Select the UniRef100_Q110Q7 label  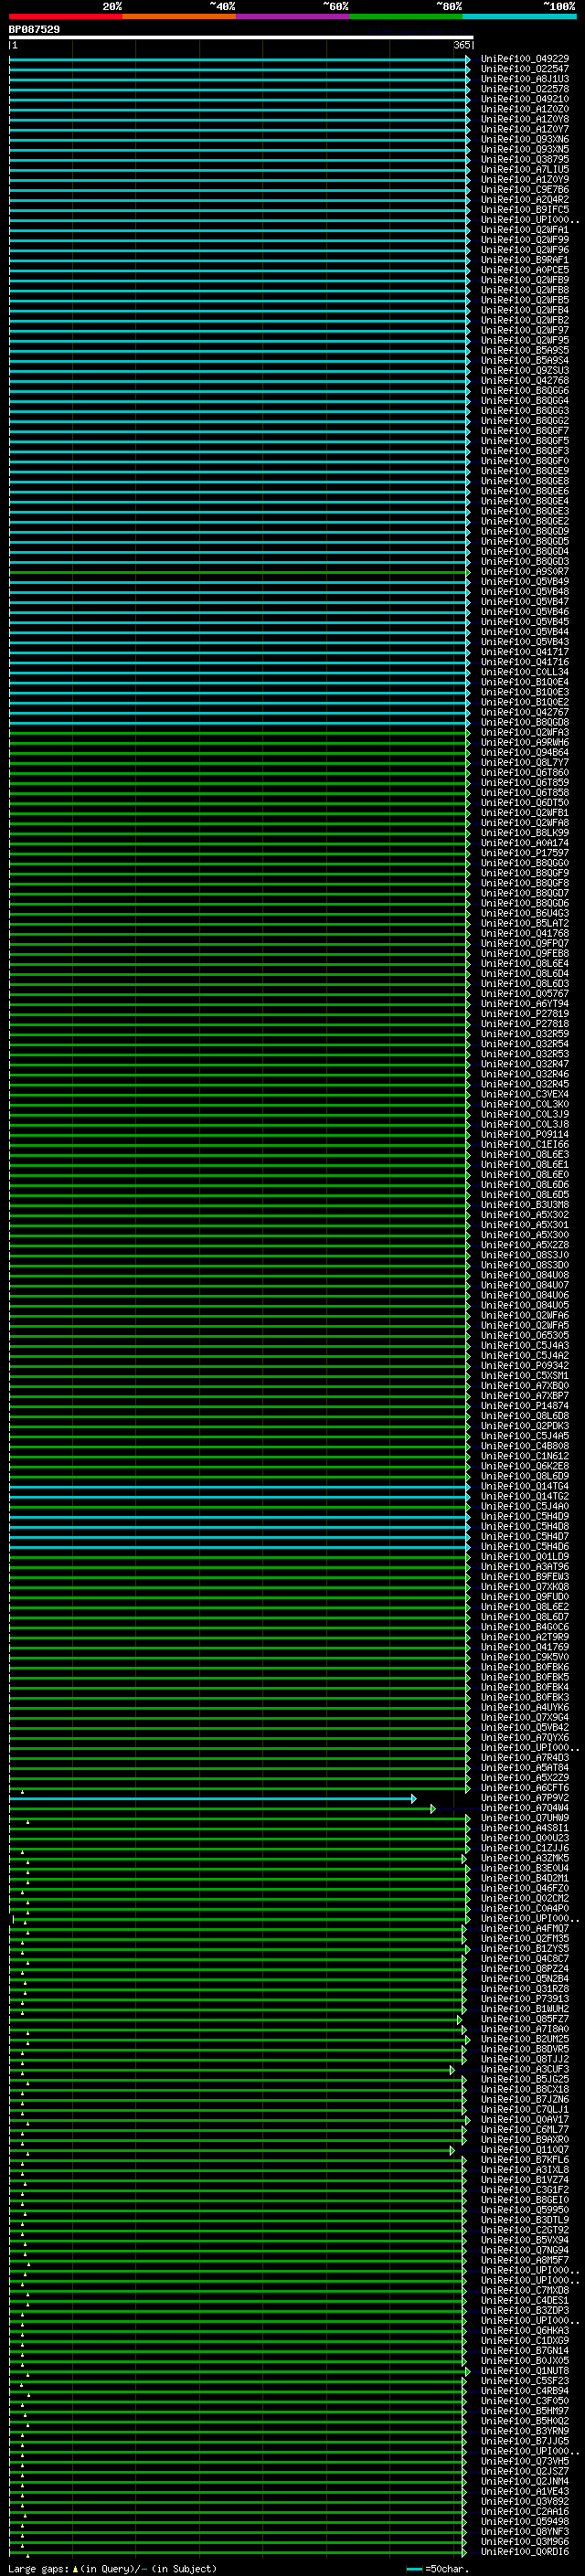(x=525, y=2151)
